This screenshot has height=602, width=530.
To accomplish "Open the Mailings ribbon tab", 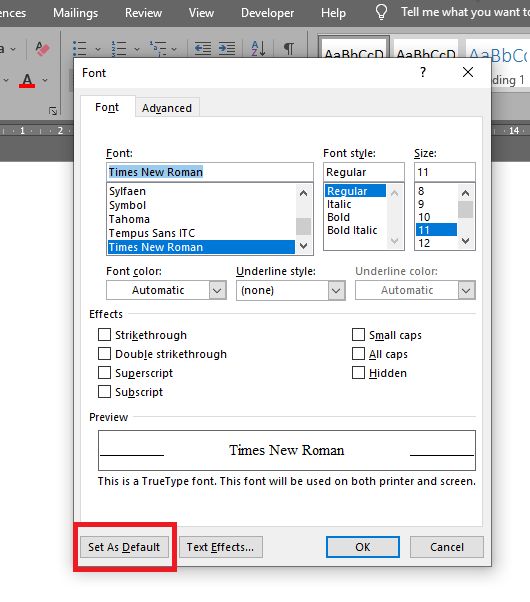I will pyautogui.click(x=75, y=13).
